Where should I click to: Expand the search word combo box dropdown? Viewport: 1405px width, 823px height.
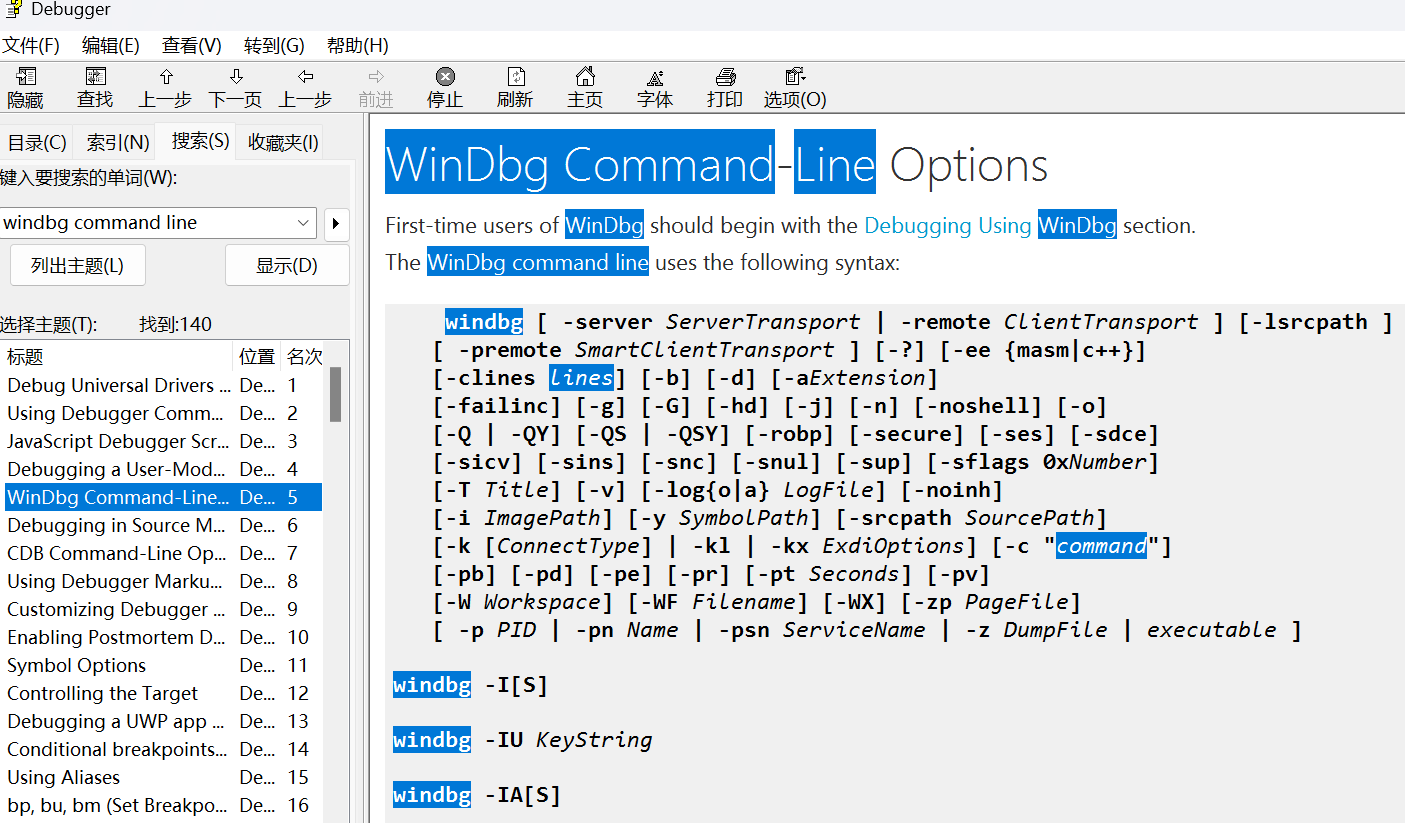point(303,223)
